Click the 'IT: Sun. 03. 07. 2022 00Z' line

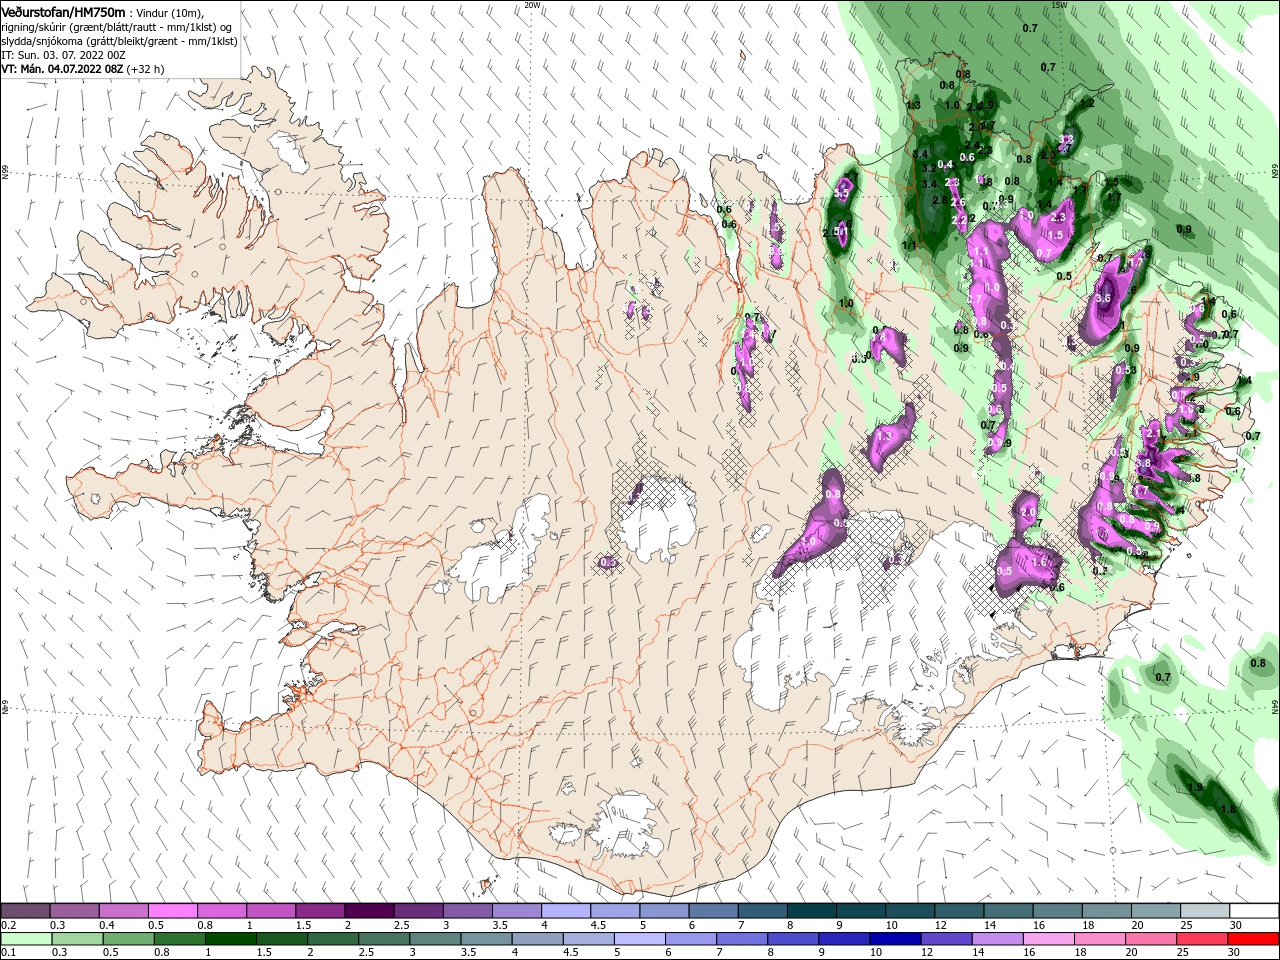click(x=63, y=55)
